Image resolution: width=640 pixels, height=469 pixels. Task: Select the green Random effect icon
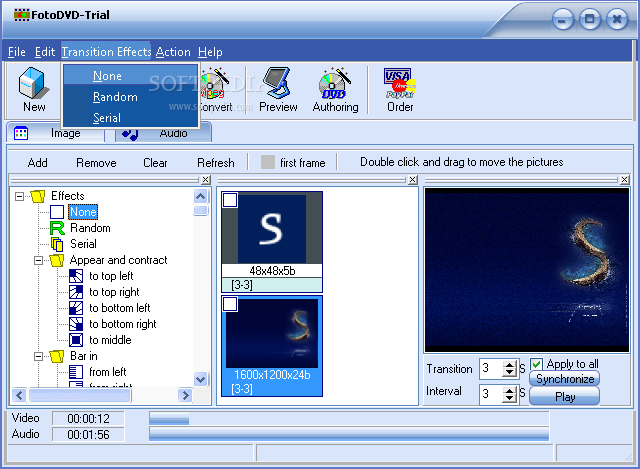coord(57,228)
